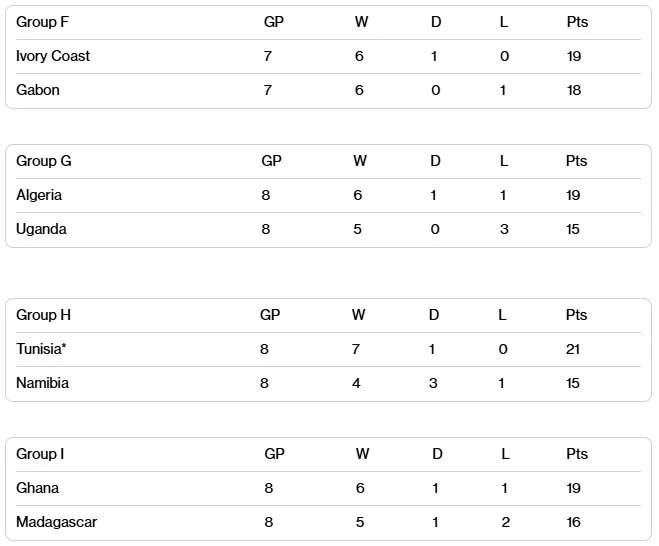Select the Gabon row label
Image resolution: width=659 pixels, height=546 pixels.
[38, 90]
